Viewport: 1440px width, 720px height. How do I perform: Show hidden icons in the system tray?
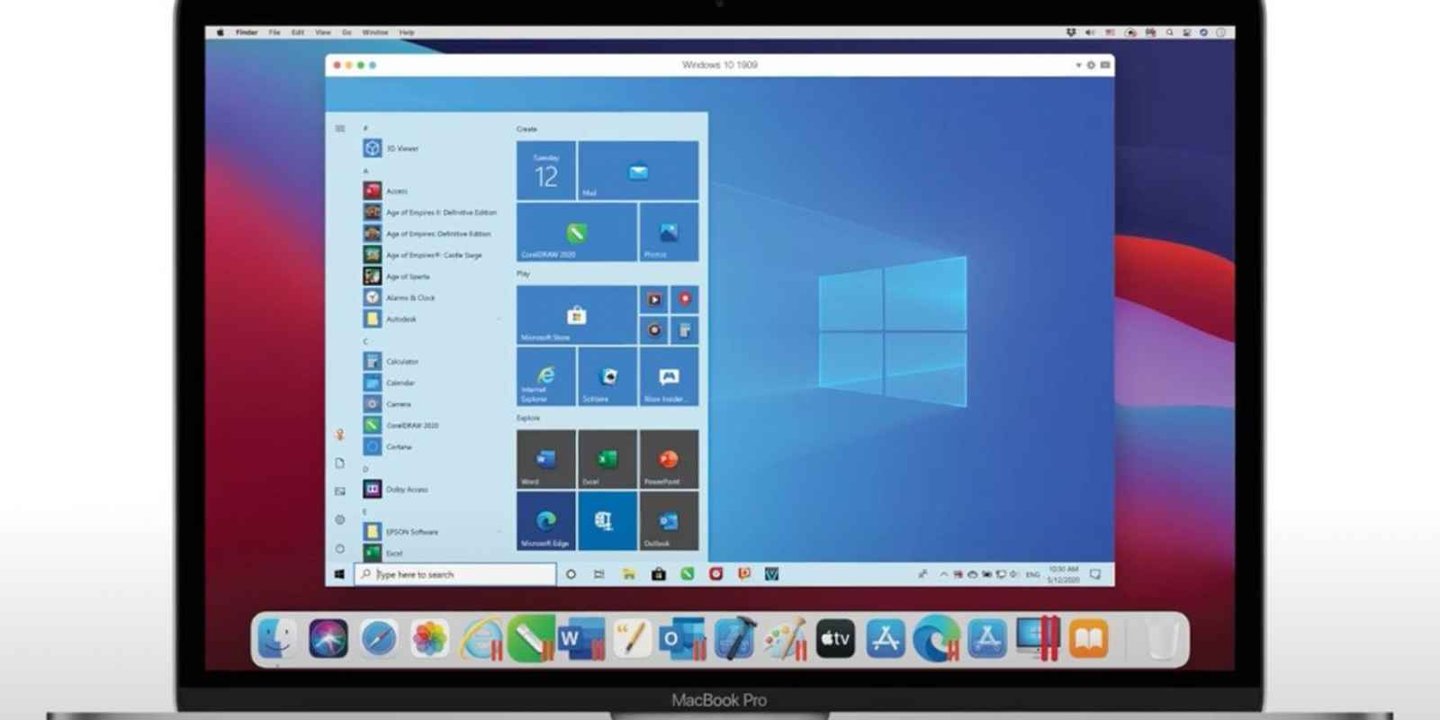(x=944, y=574)
